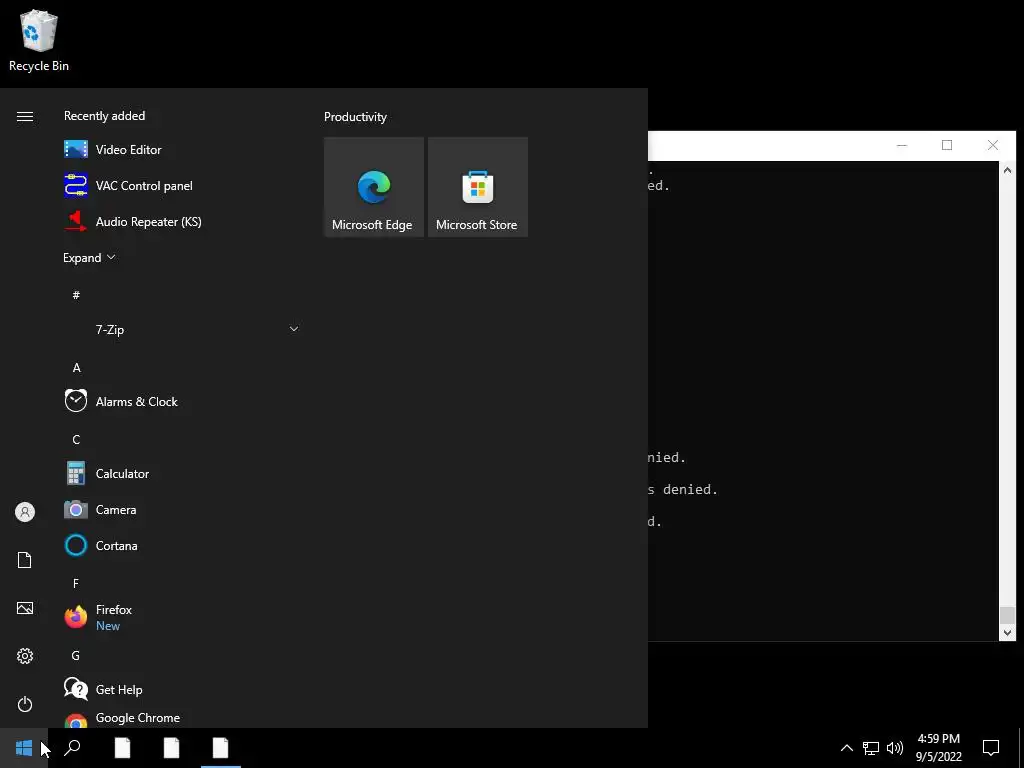
Task: Click the Power button in Start menu
Action: pos(25,704)
